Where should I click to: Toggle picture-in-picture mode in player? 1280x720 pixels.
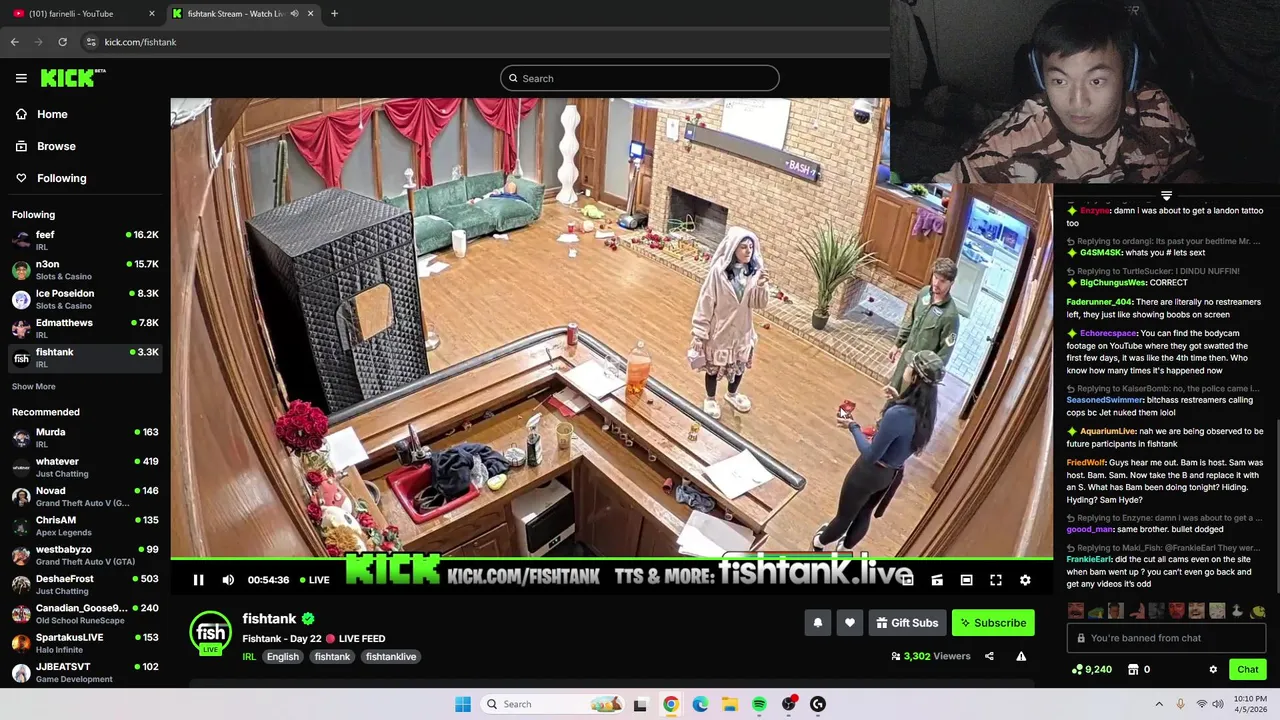pos(907,580)
